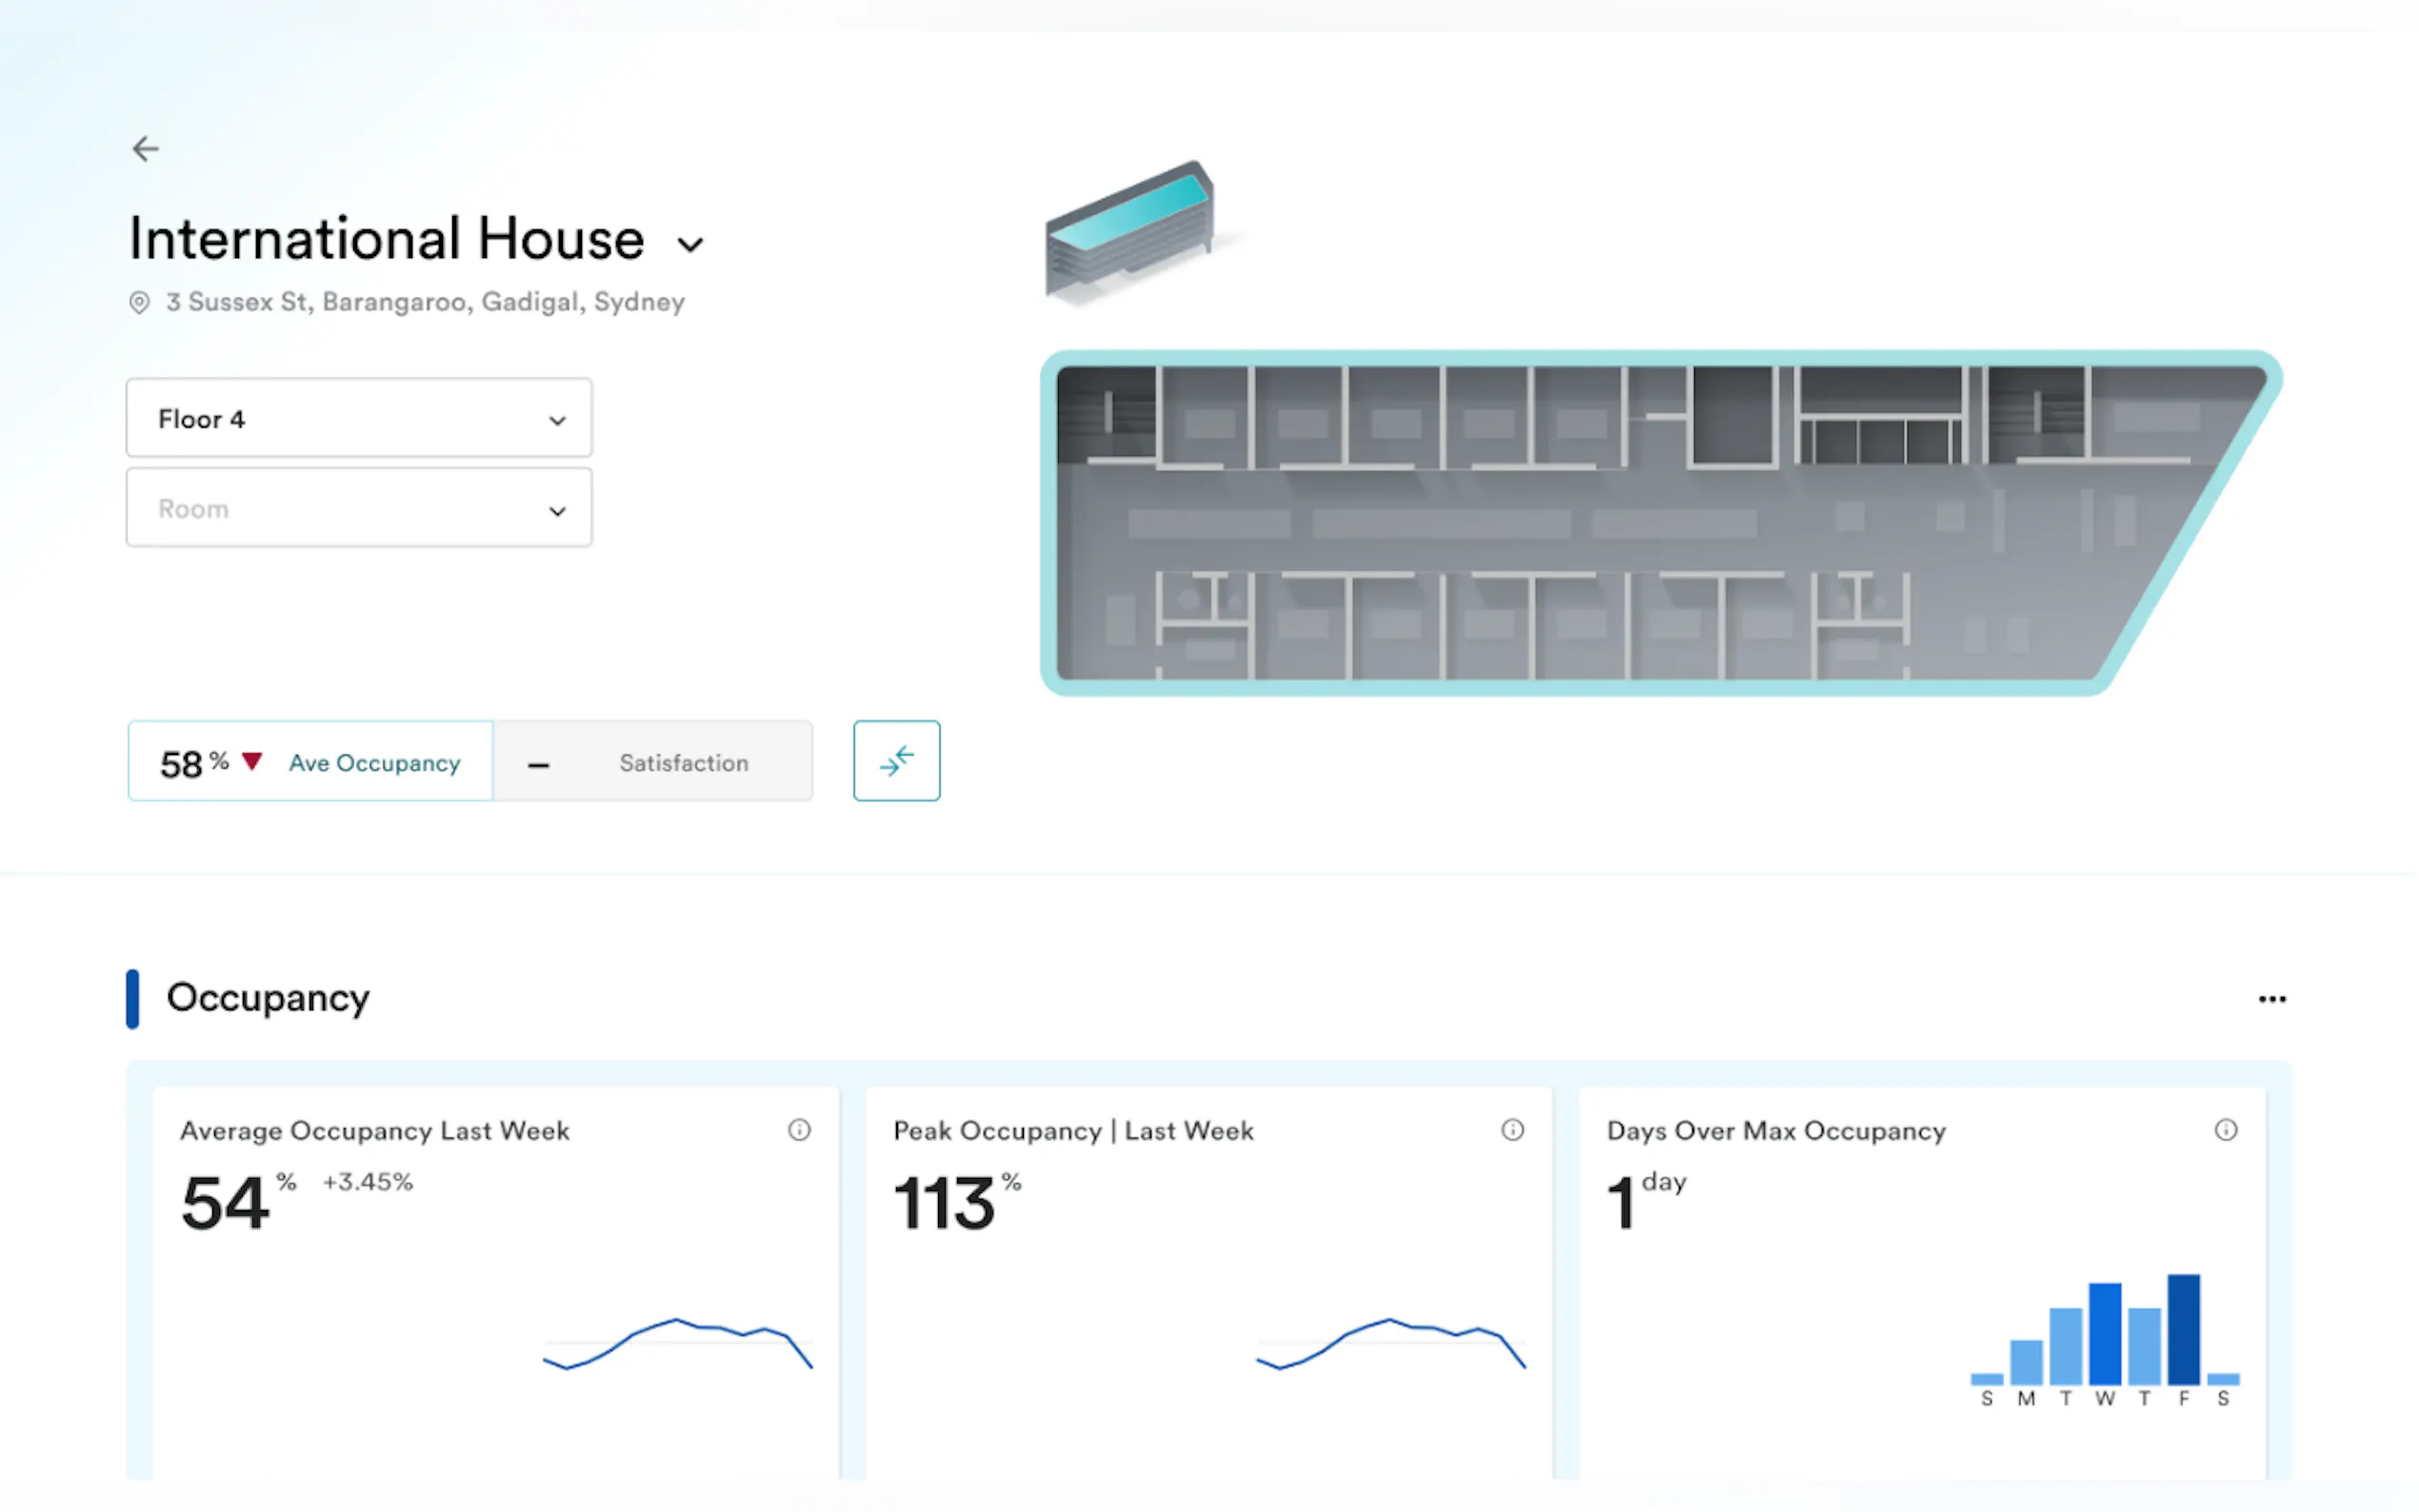The image size is (2419, 1512).
Task: Expand the International House building dropdown
Action: coord(690,244)
